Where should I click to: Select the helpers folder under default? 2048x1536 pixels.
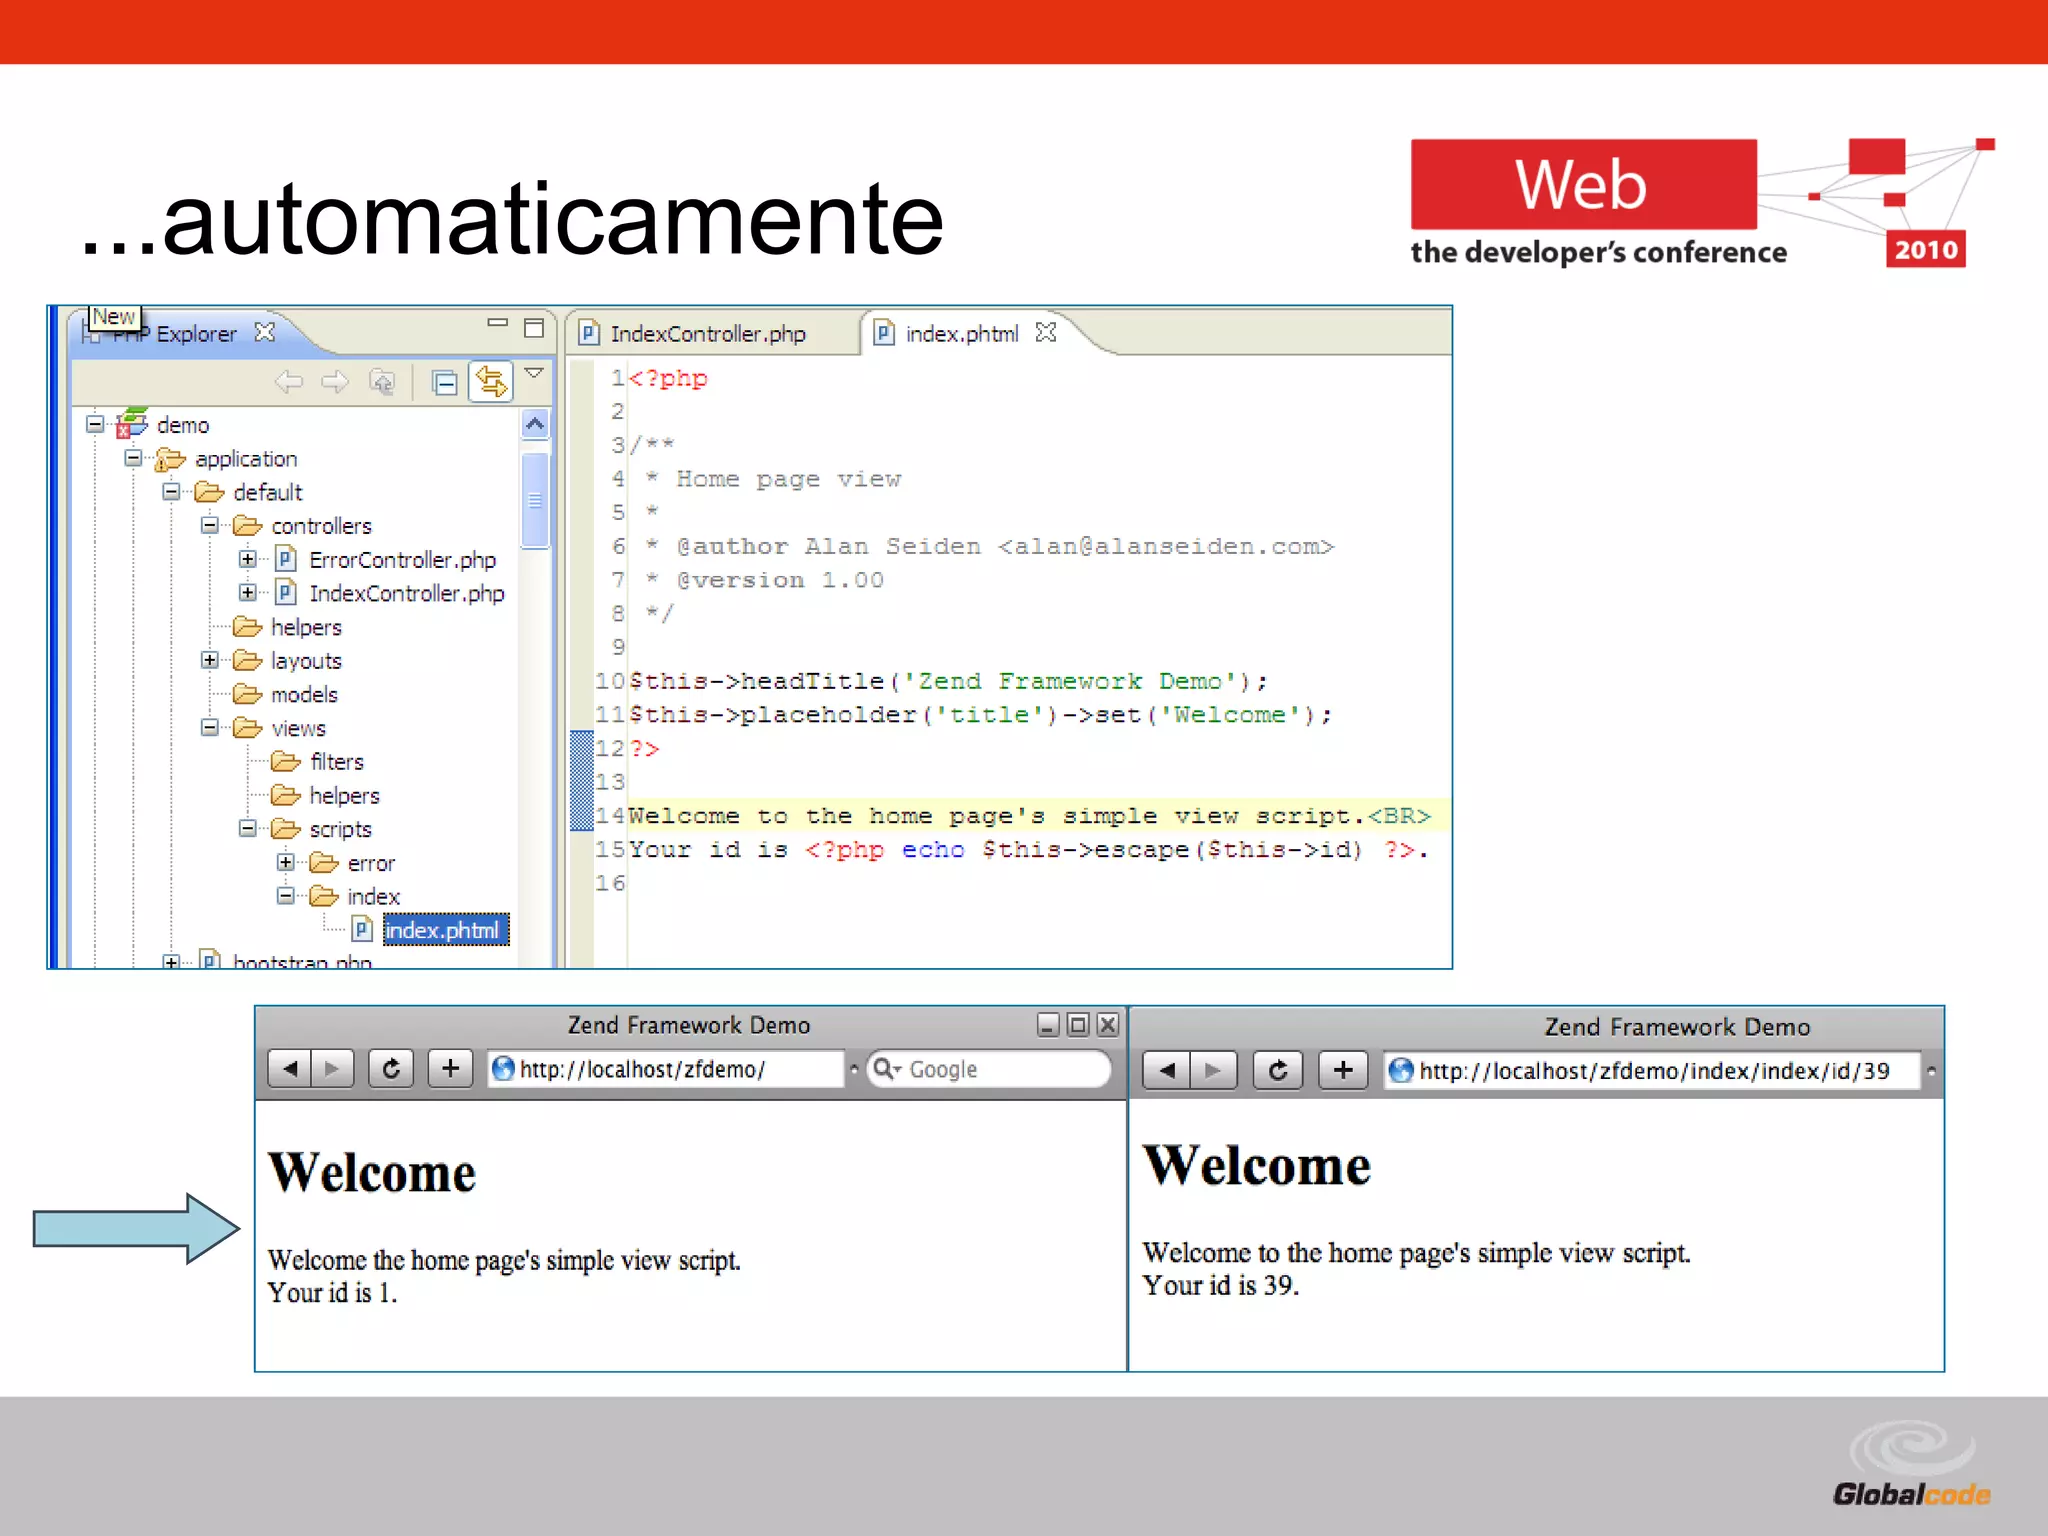tap(306, 627)
